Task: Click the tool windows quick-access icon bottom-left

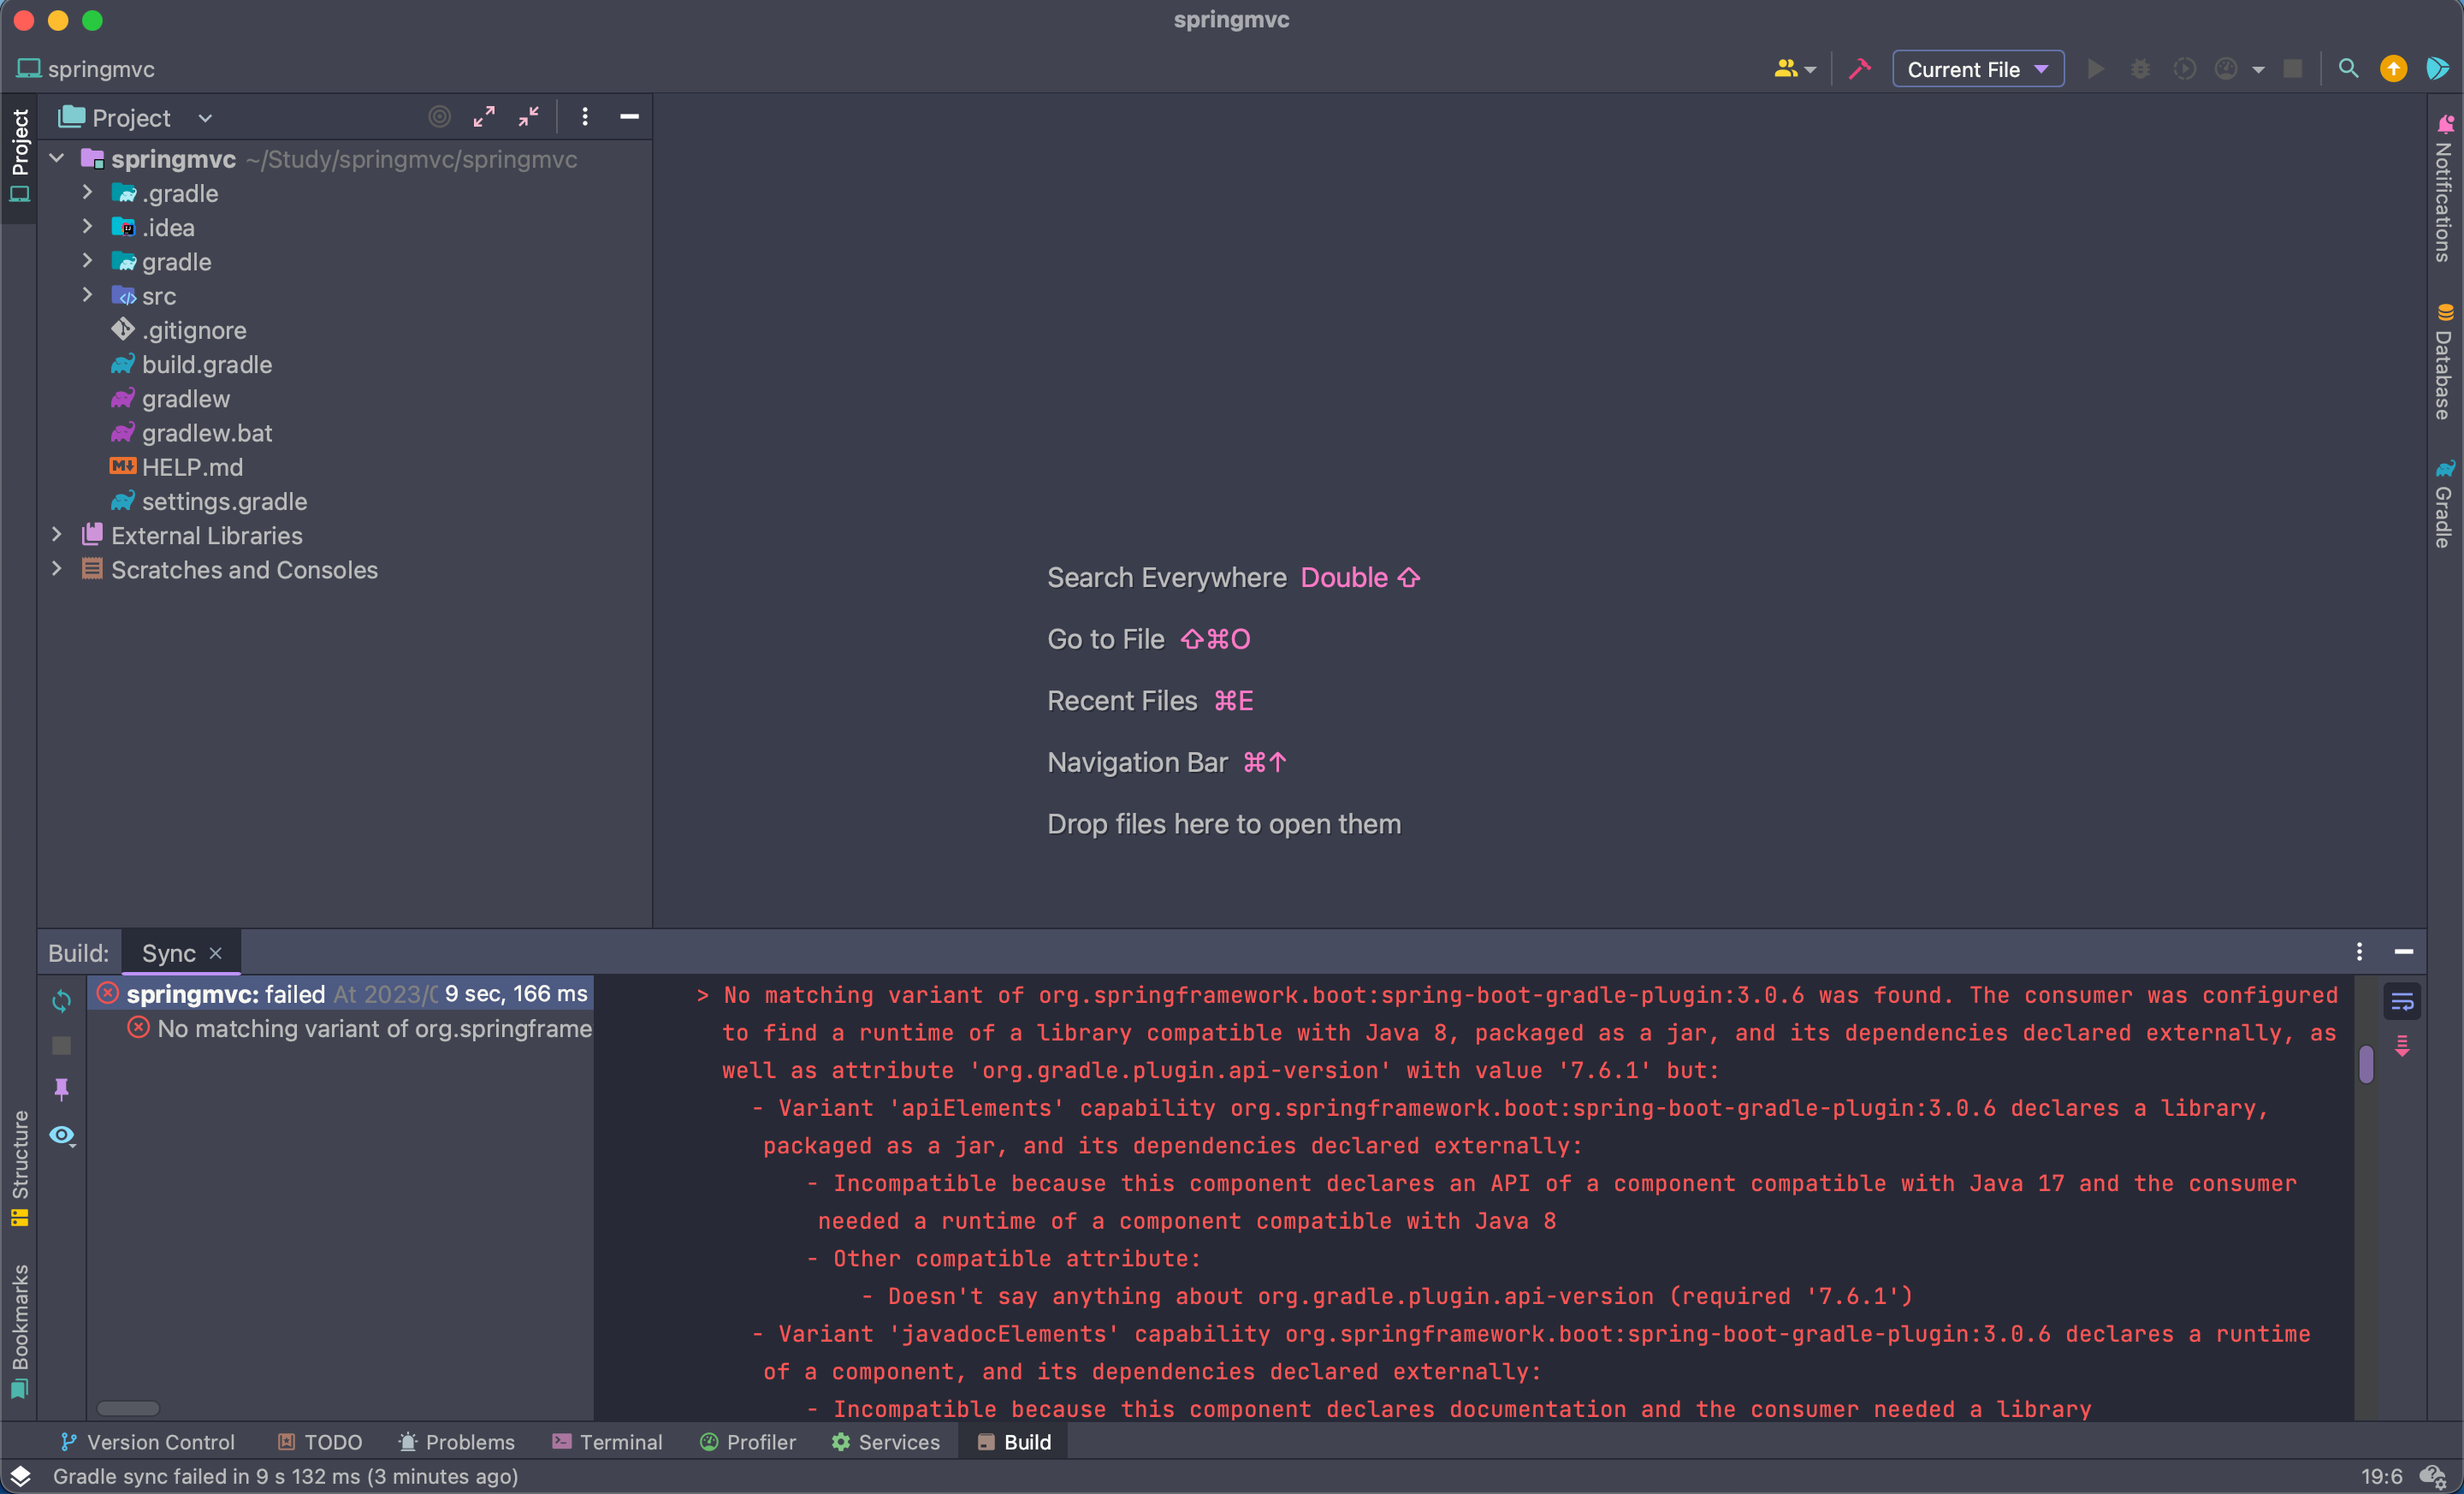Action: point(20,1476)
